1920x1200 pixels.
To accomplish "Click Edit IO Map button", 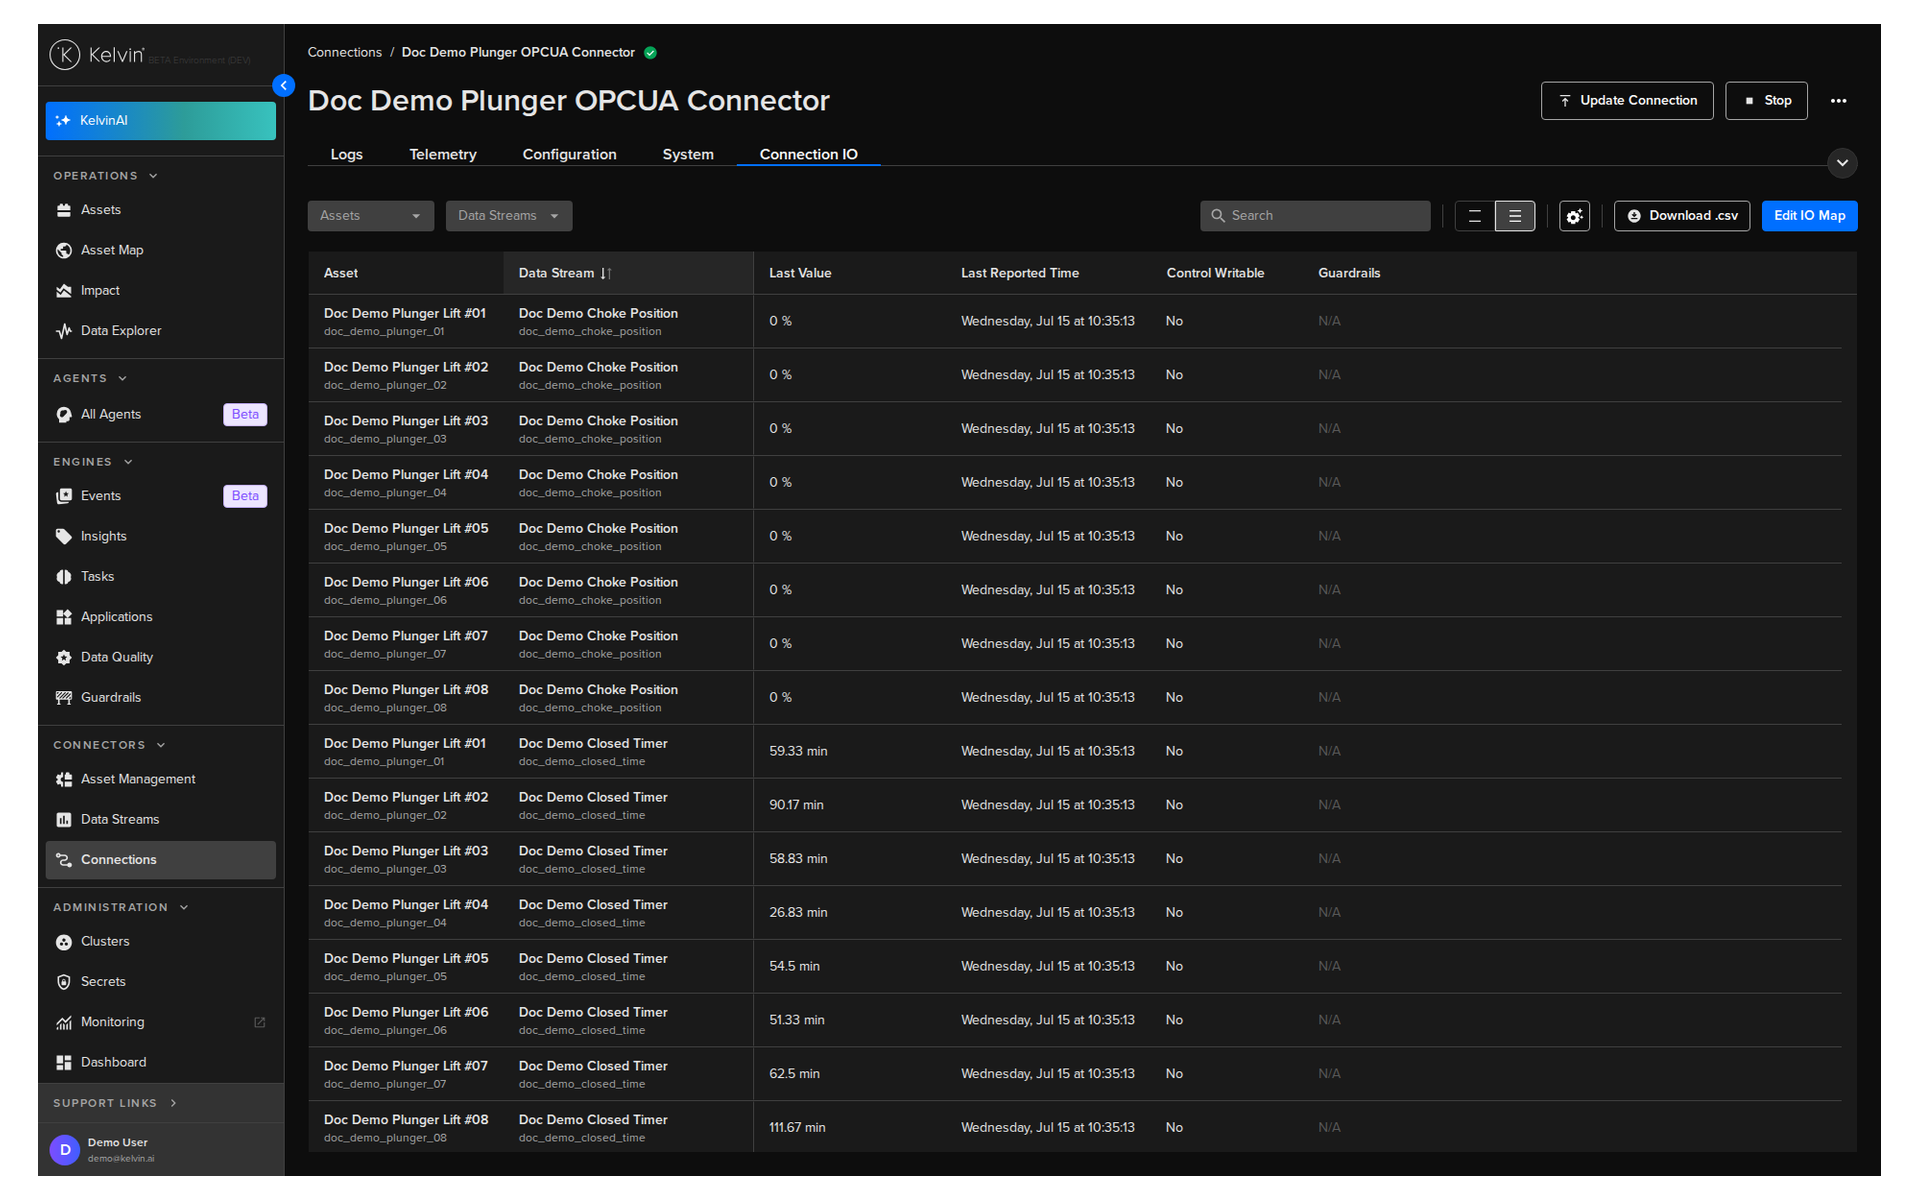I will coord(1809,216).
